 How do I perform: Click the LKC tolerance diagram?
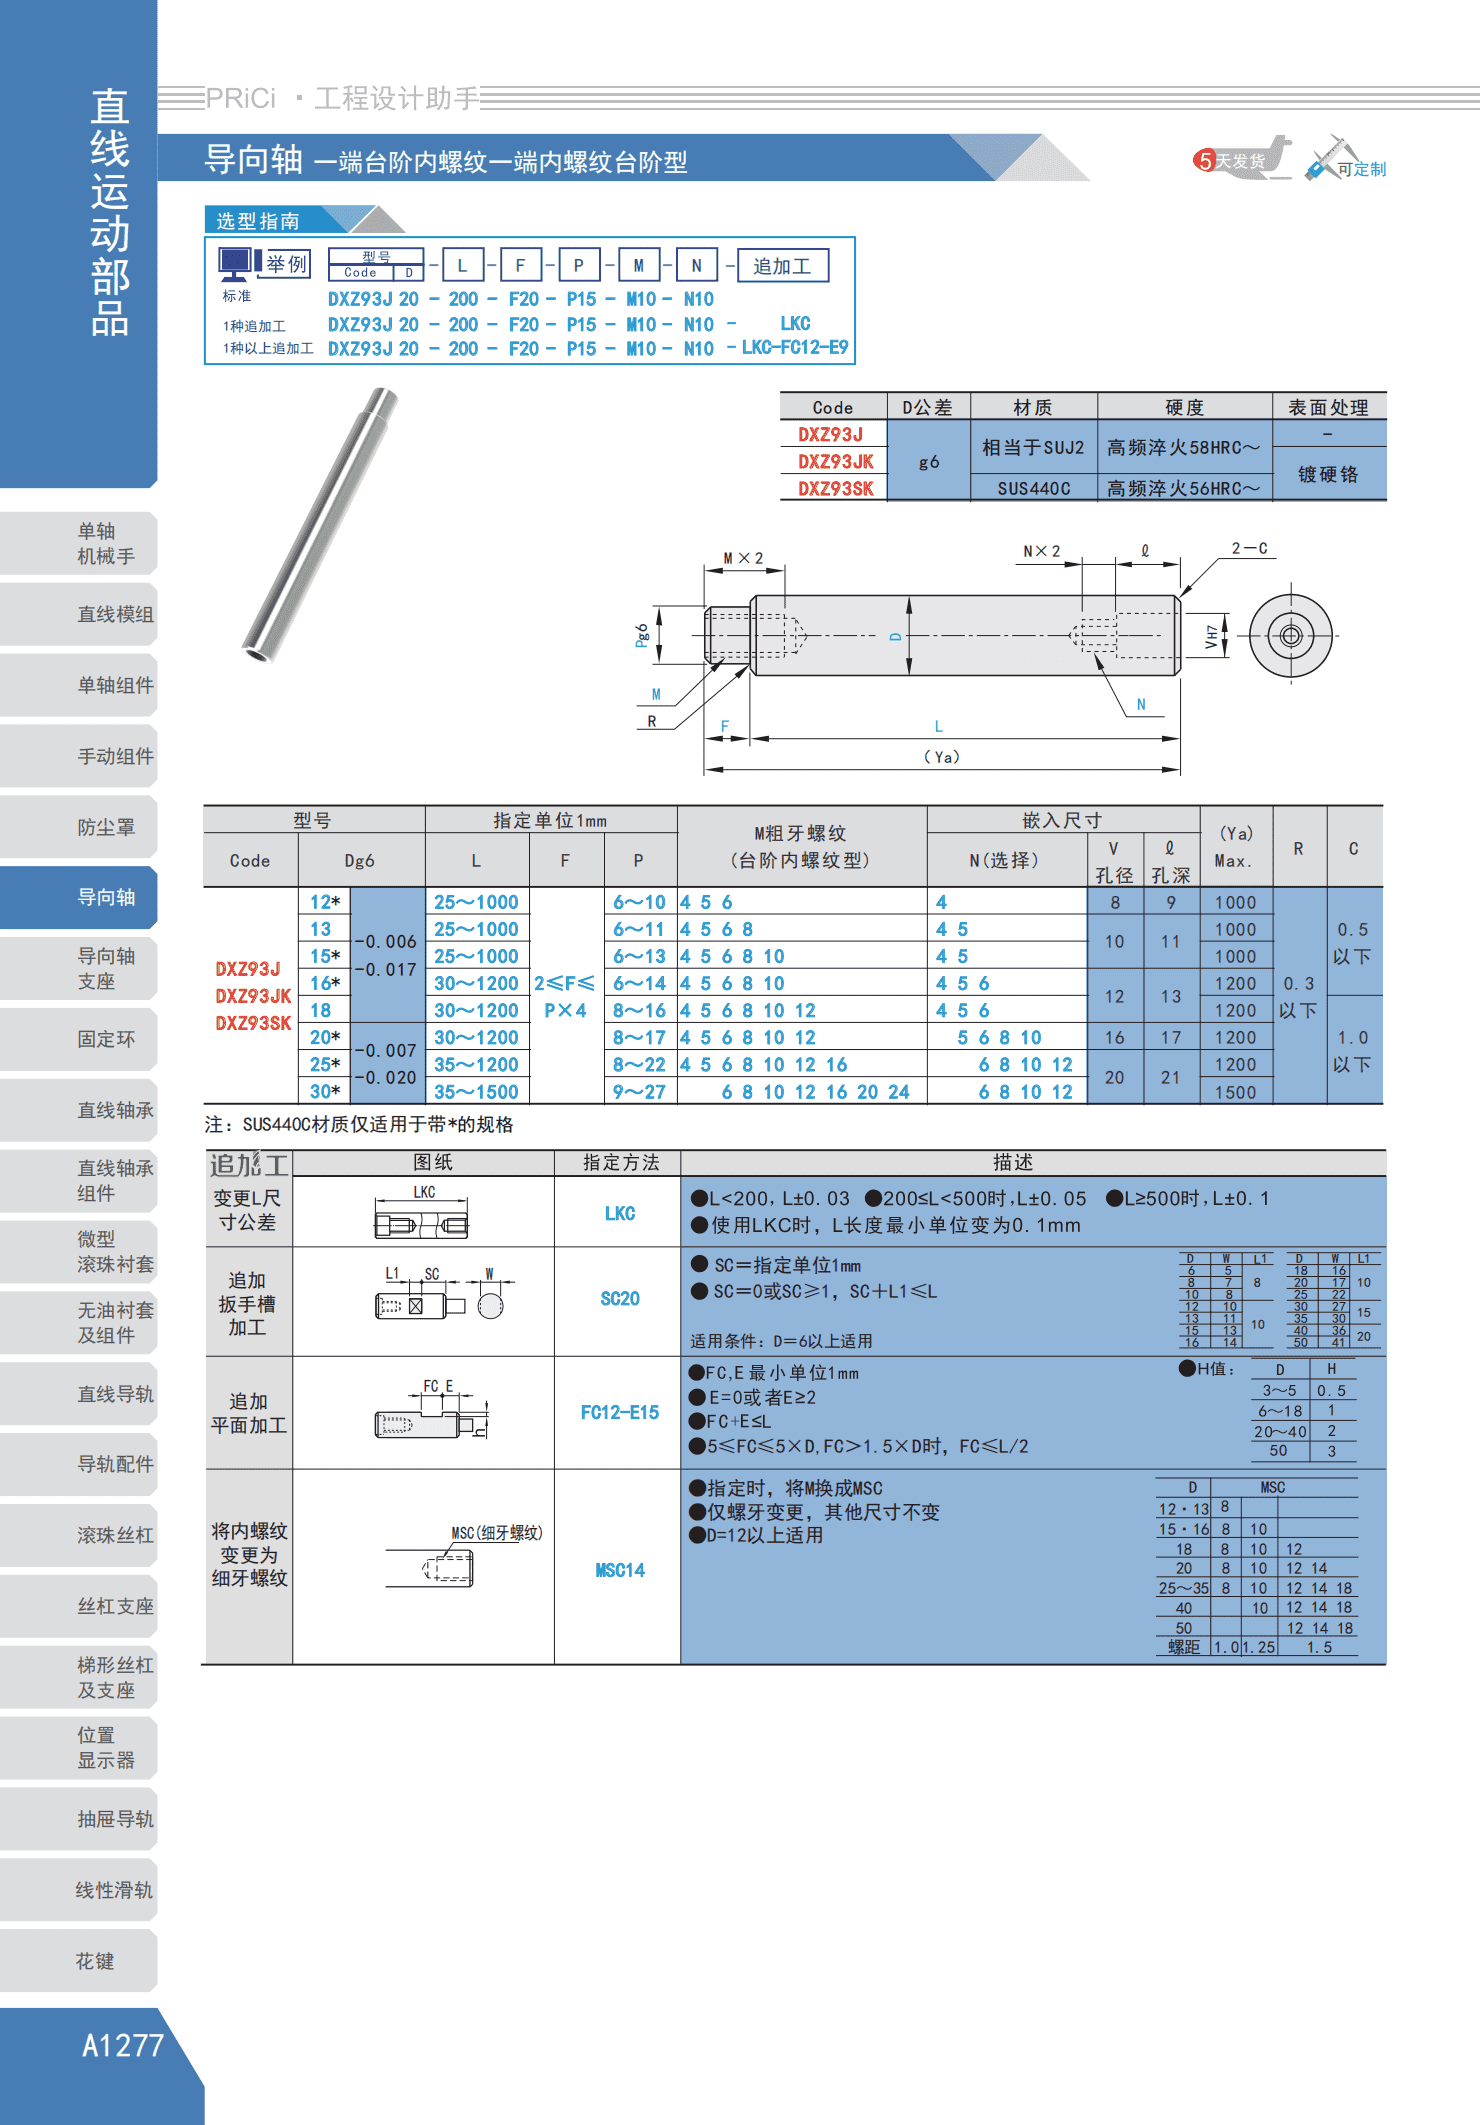tap(422, 1213)
